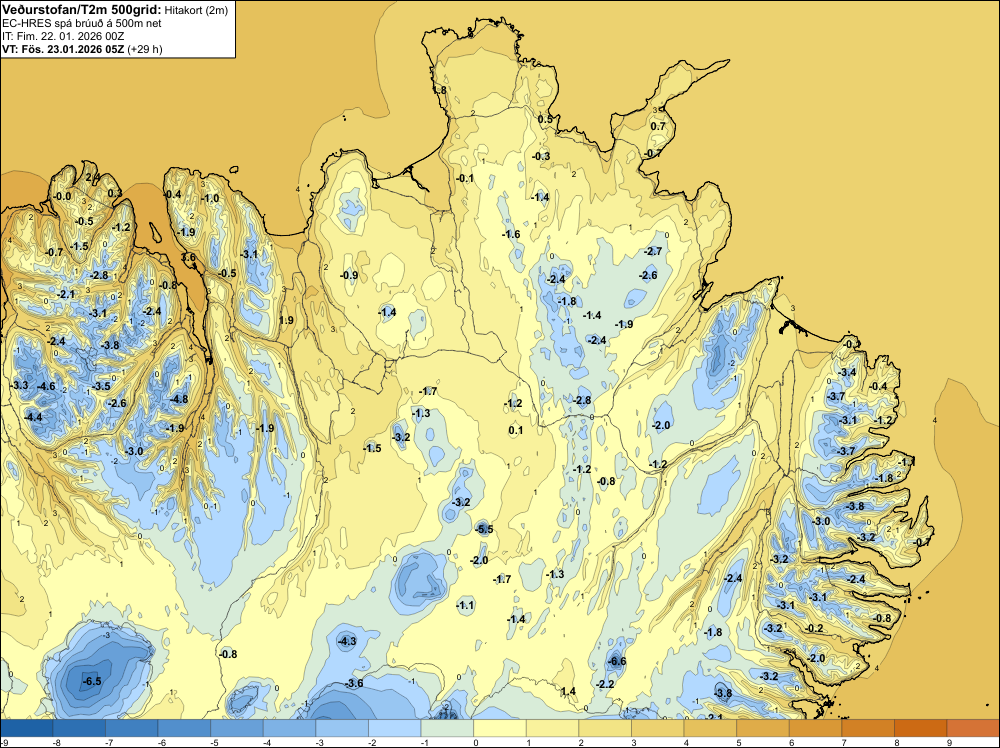
Task: Click the "Hitakort (2m)" label in the header
Action: [195, 10]
